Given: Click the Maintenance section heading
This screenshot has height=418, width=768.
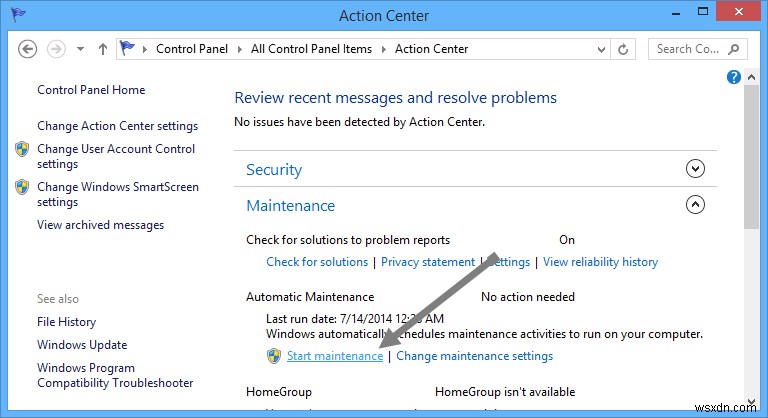Looking at the screenshot, I should click(x=290, y=206).
